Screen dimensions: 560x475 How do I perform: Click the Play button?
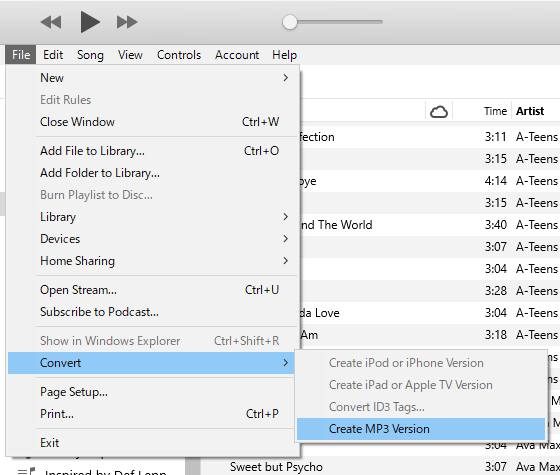pyautogui.click(x=90, y=22)
